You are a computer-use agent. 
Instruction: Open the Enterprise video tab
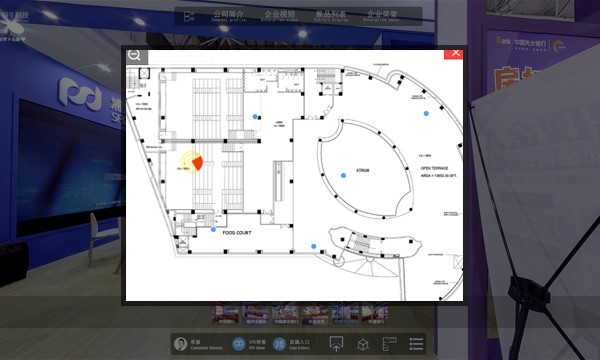(279, 16)
